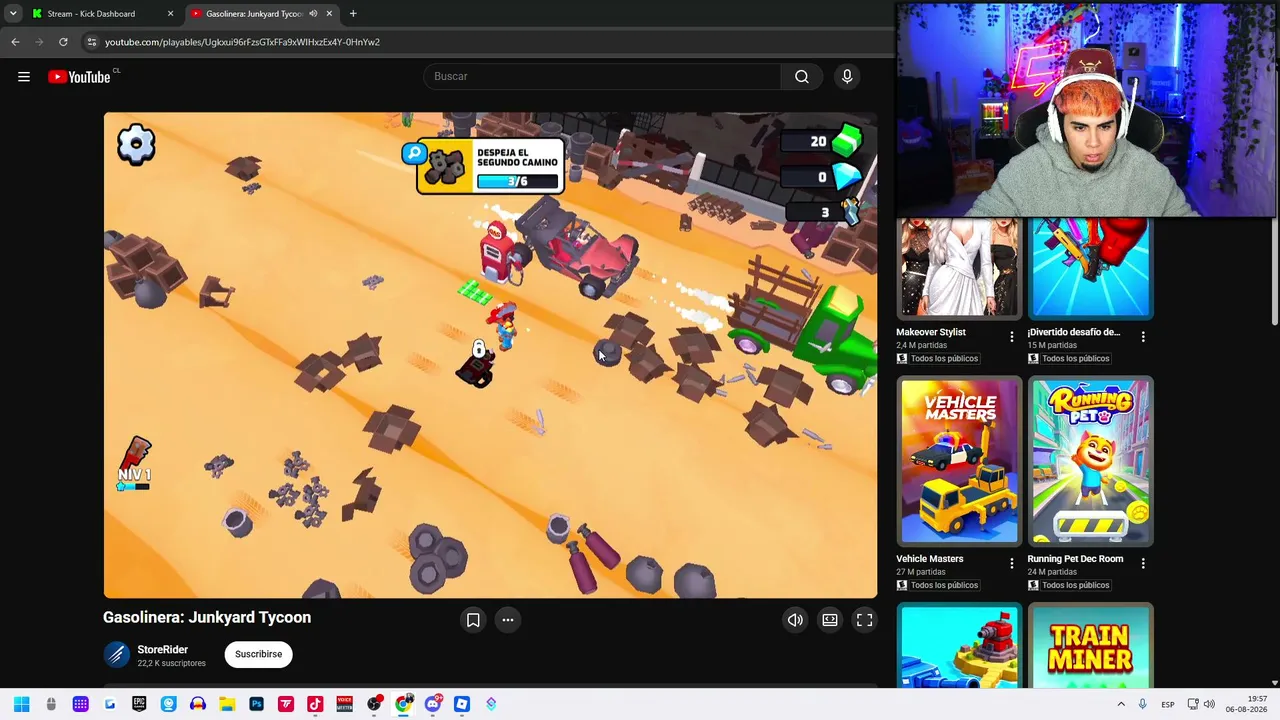Enter fullscreen for the game
Screen dimensions: 1280x720
pyautogui.click(x=865, y=620)
